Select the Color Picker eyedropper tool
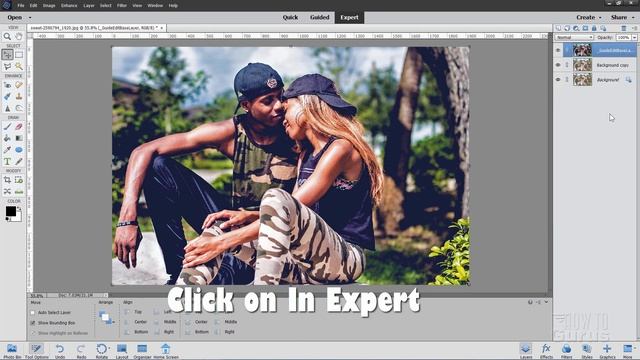Screen dimensions: 640x360 [x=7, y=150]
